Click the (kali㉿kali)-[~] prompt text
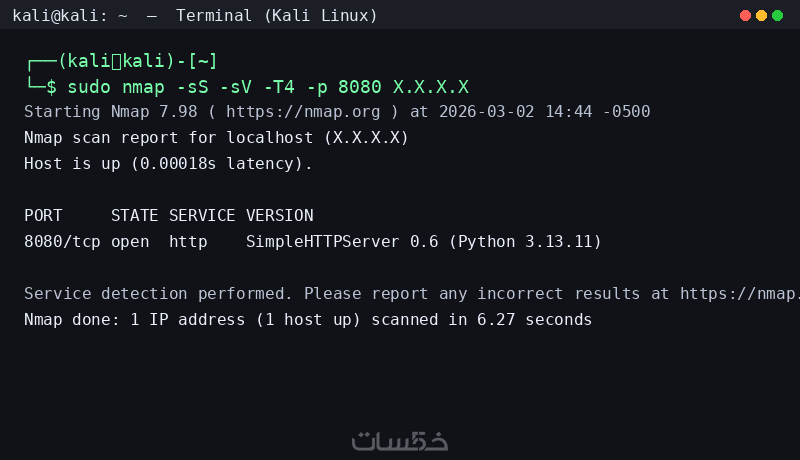 138,61
